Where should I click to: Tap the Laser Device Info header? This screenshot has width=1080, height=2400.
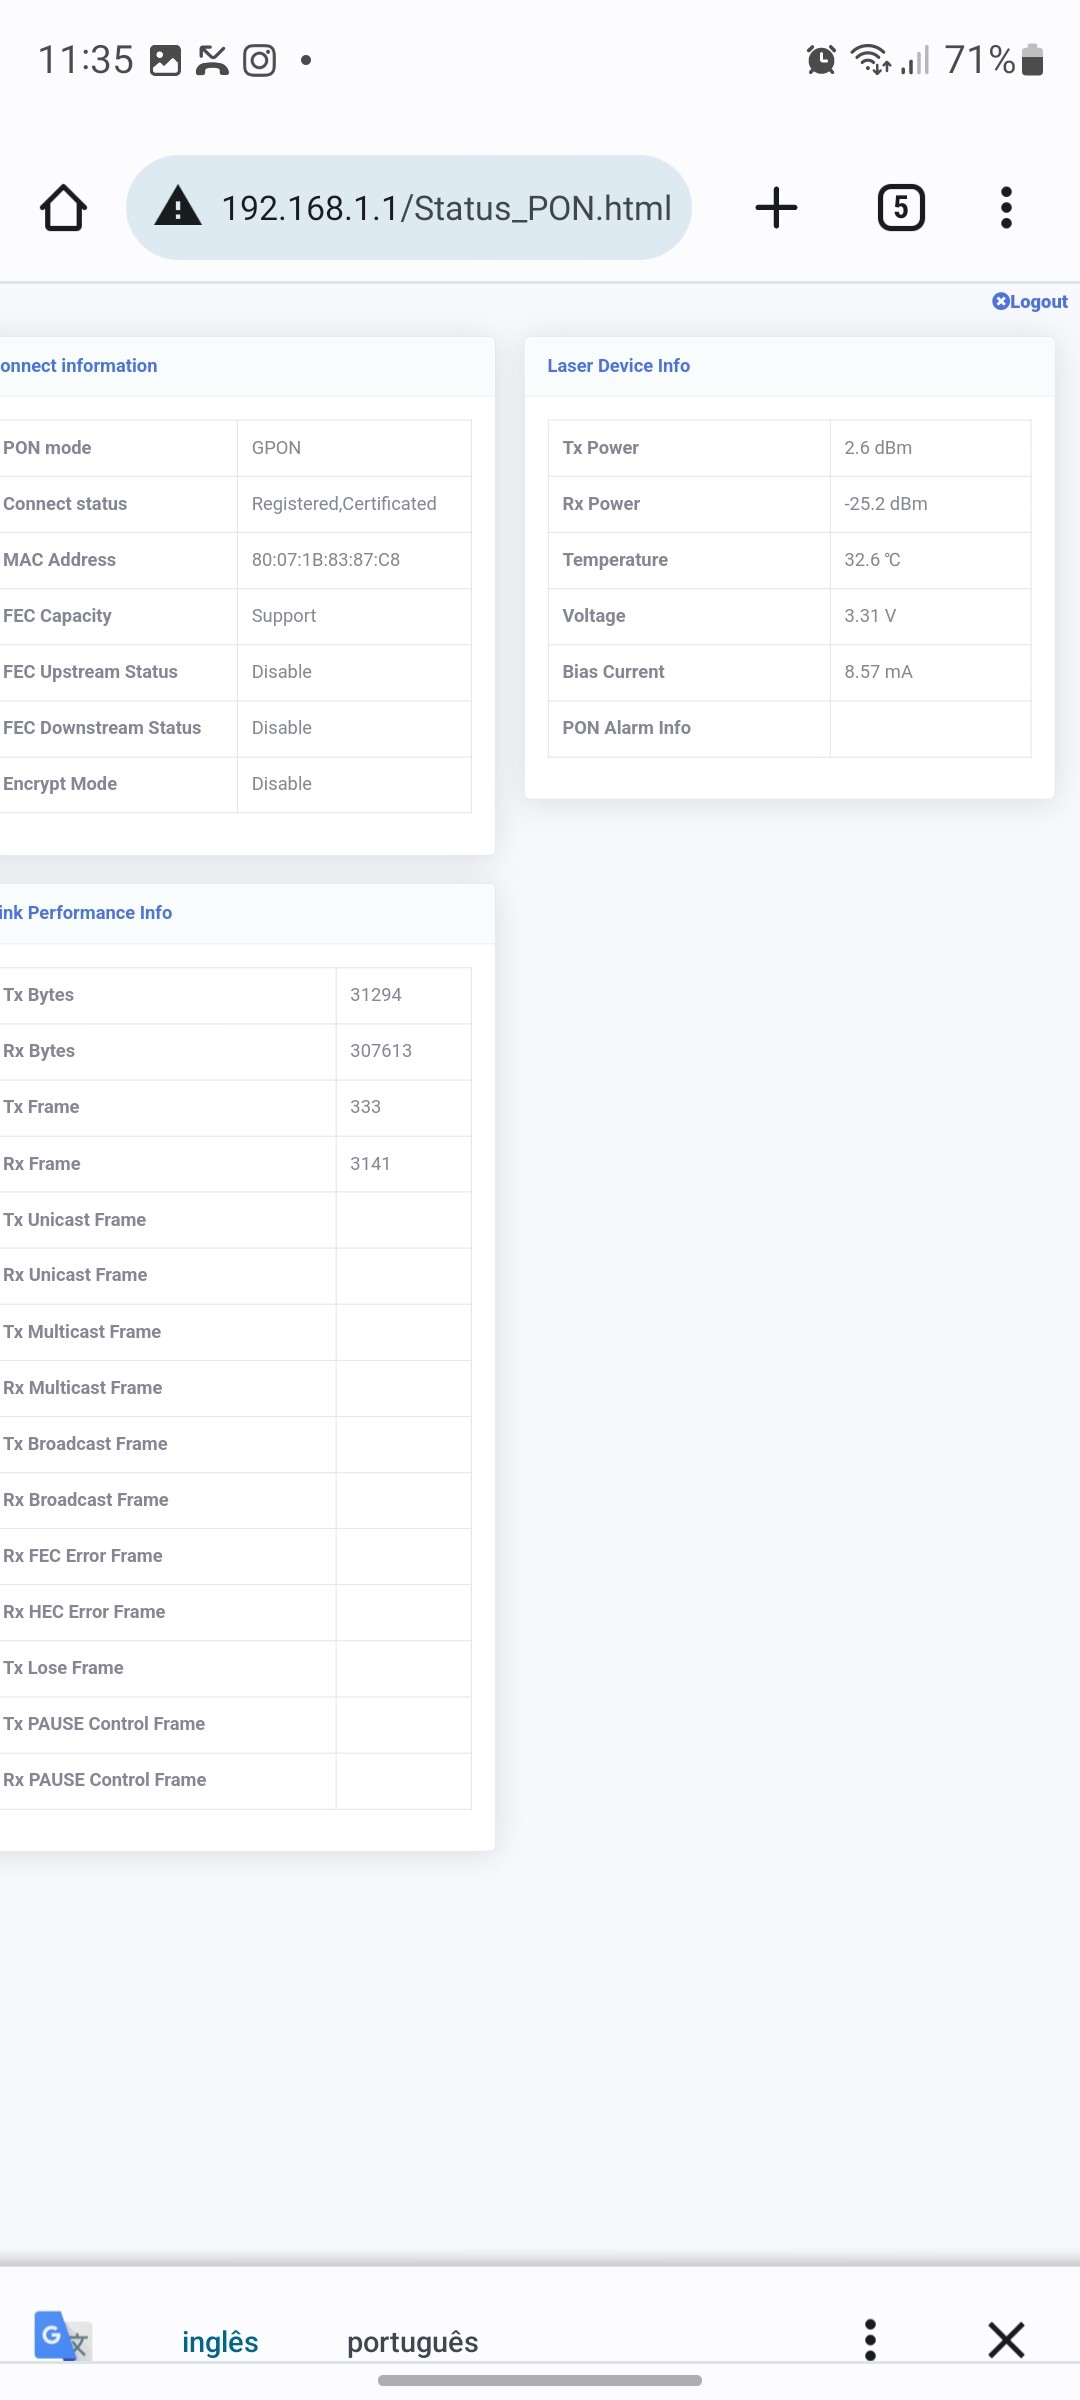coord(618,366)
